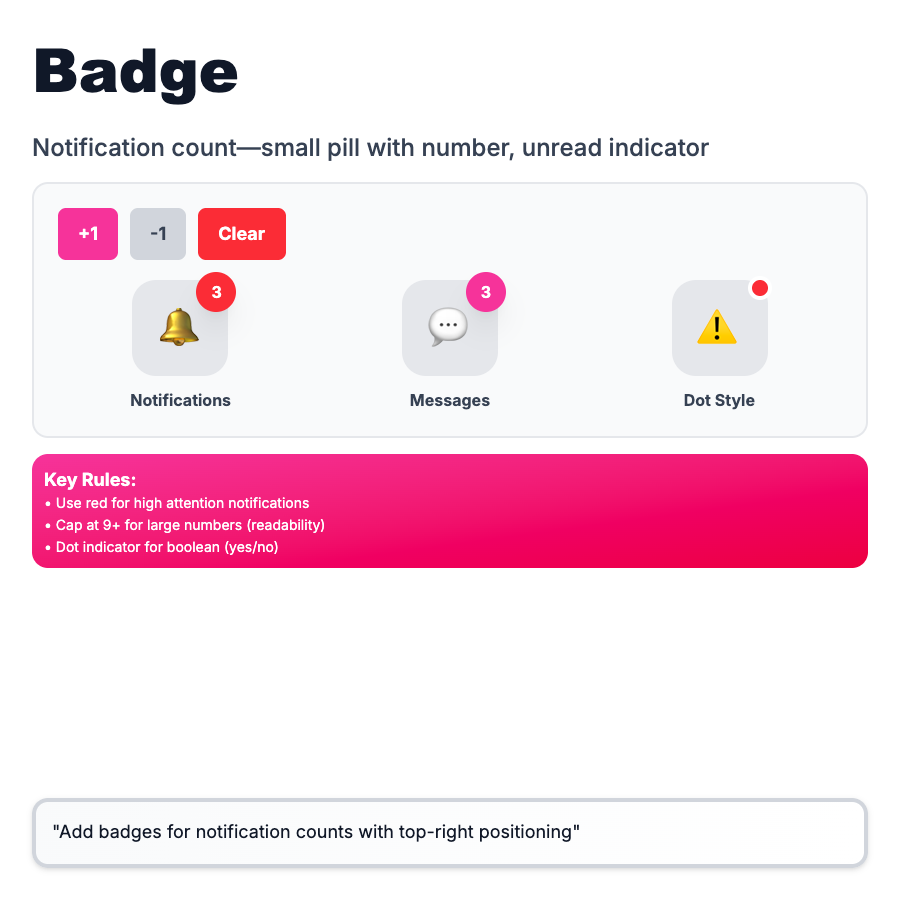The image size is (900, 900).
Task: Focus the prompt text box about badges
Action: click(x=450, y=832)
